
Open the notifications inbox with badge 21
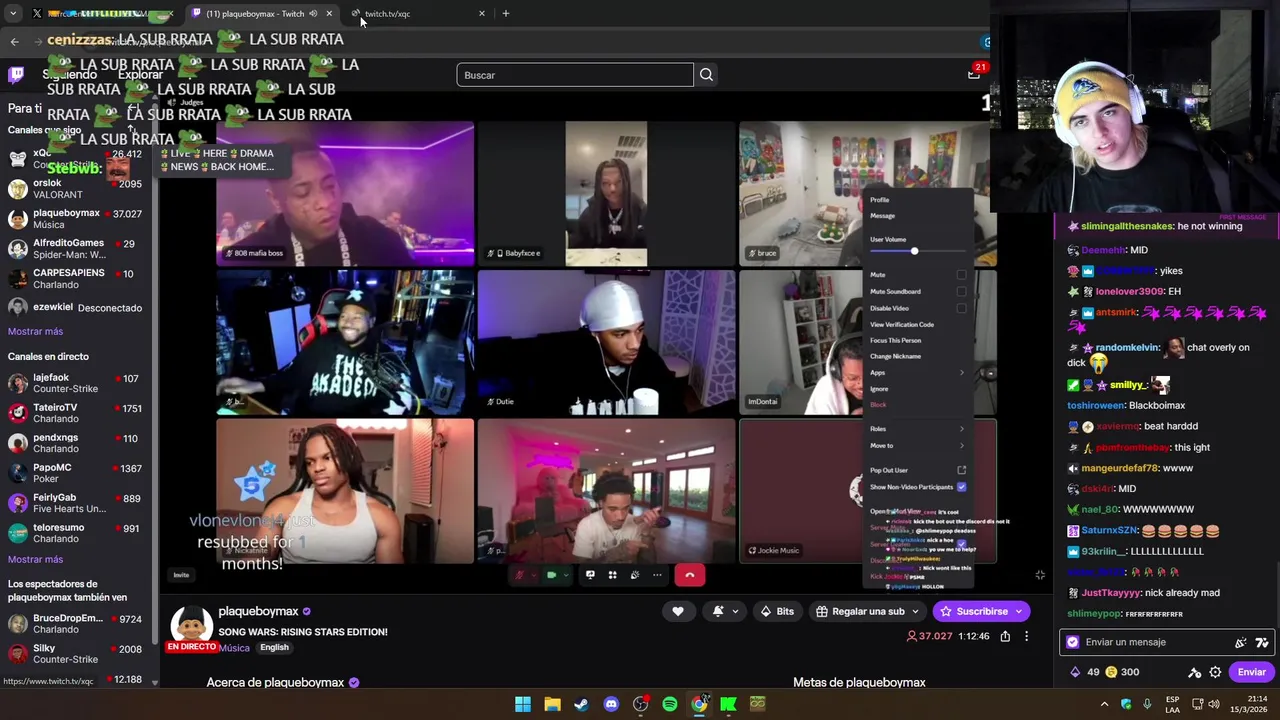pyautogui.click(x=973, y=74)
